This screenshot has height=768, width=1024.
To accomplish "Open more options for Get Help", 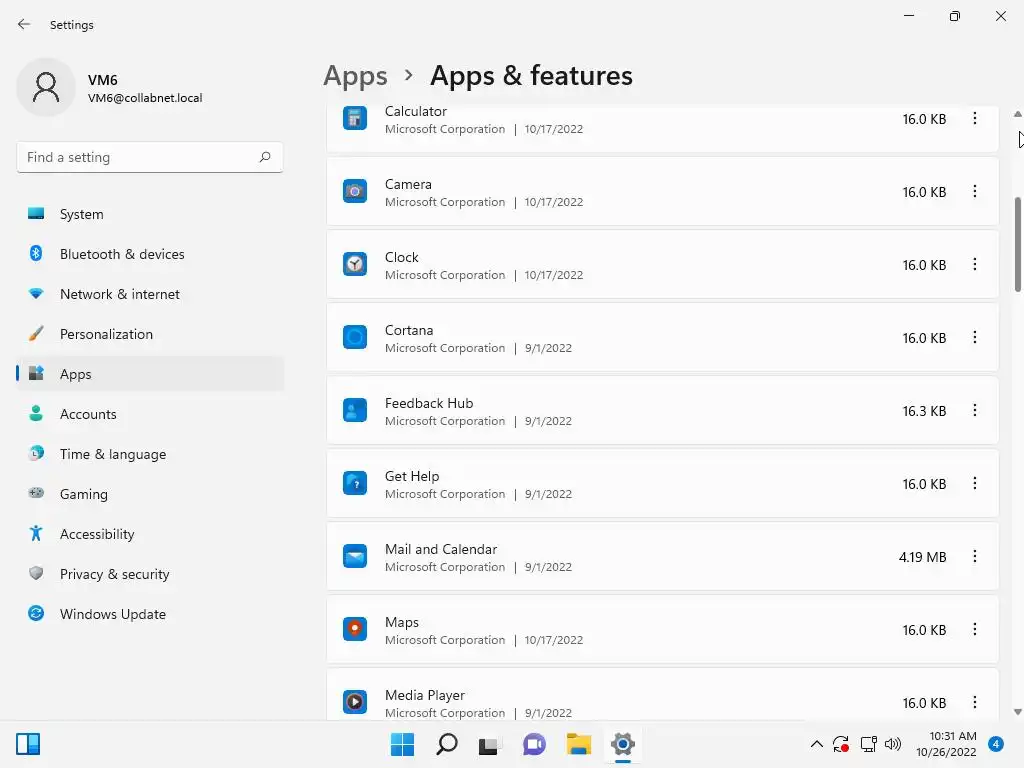I will [975, 484].
